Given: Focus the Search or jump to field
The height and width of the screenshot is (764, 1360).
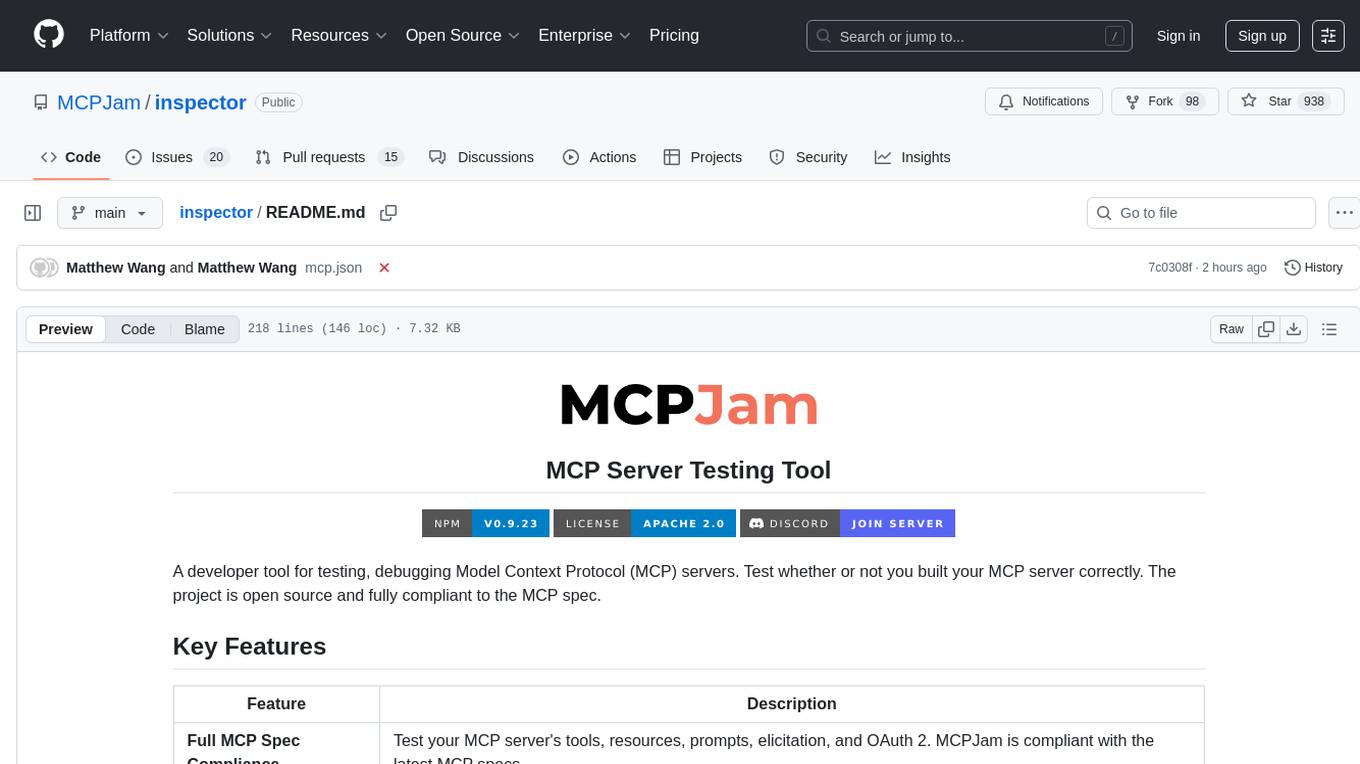Looking at the screenshot, I should tap(968, 36).
